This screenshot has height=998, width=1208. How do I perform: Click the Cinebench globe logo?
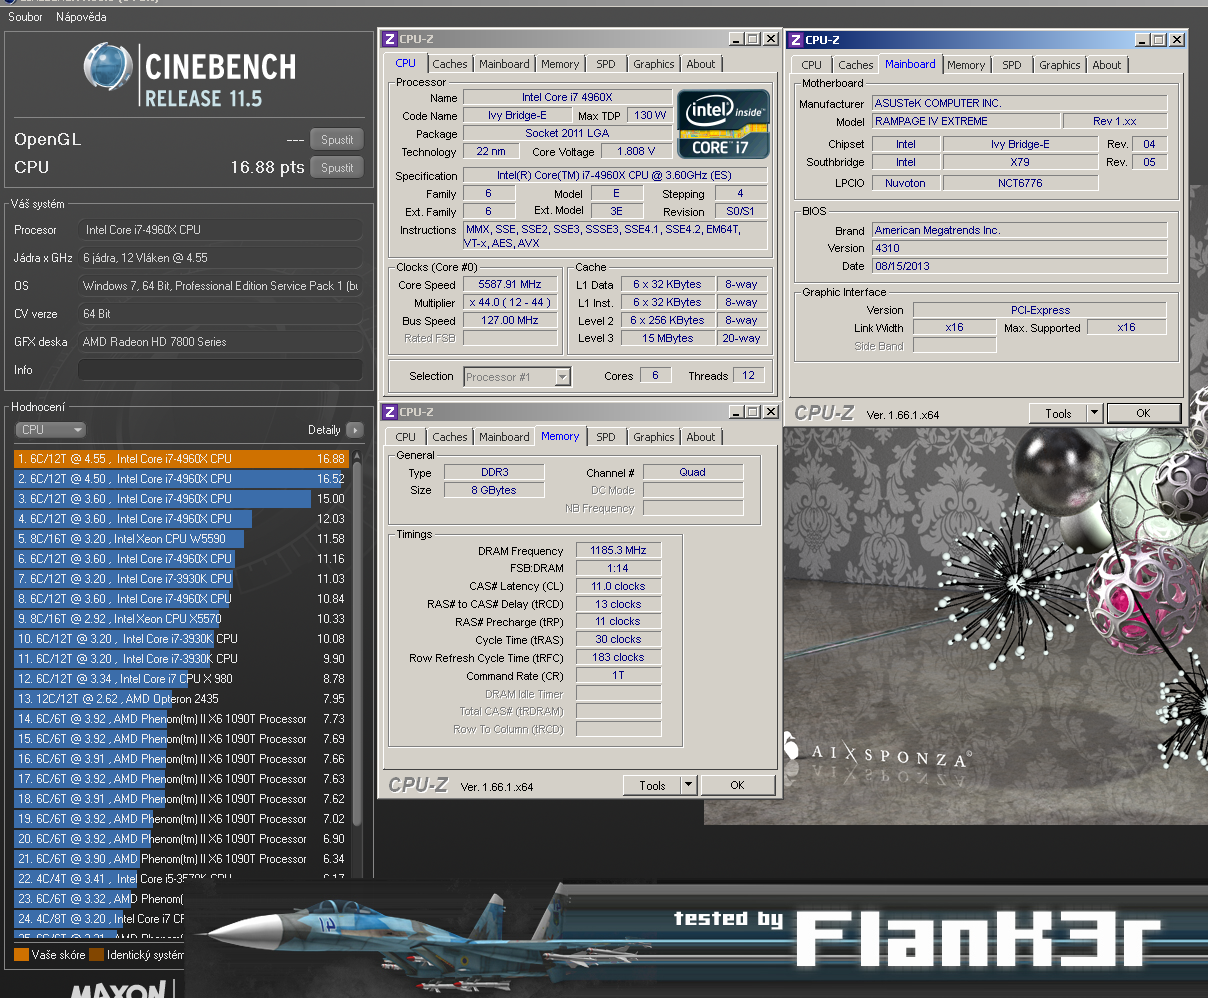108,68
